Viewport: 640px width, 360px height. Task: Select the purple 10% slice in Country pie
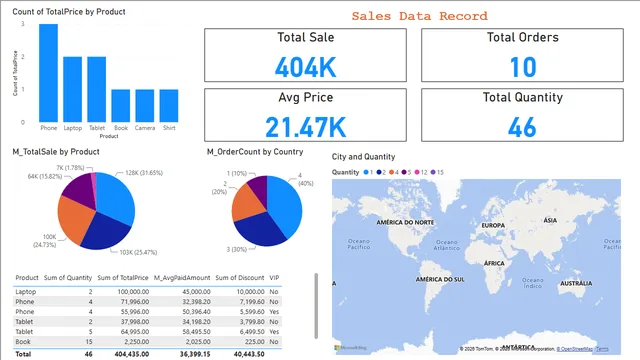pyautogui.click(x=259, y=189)
